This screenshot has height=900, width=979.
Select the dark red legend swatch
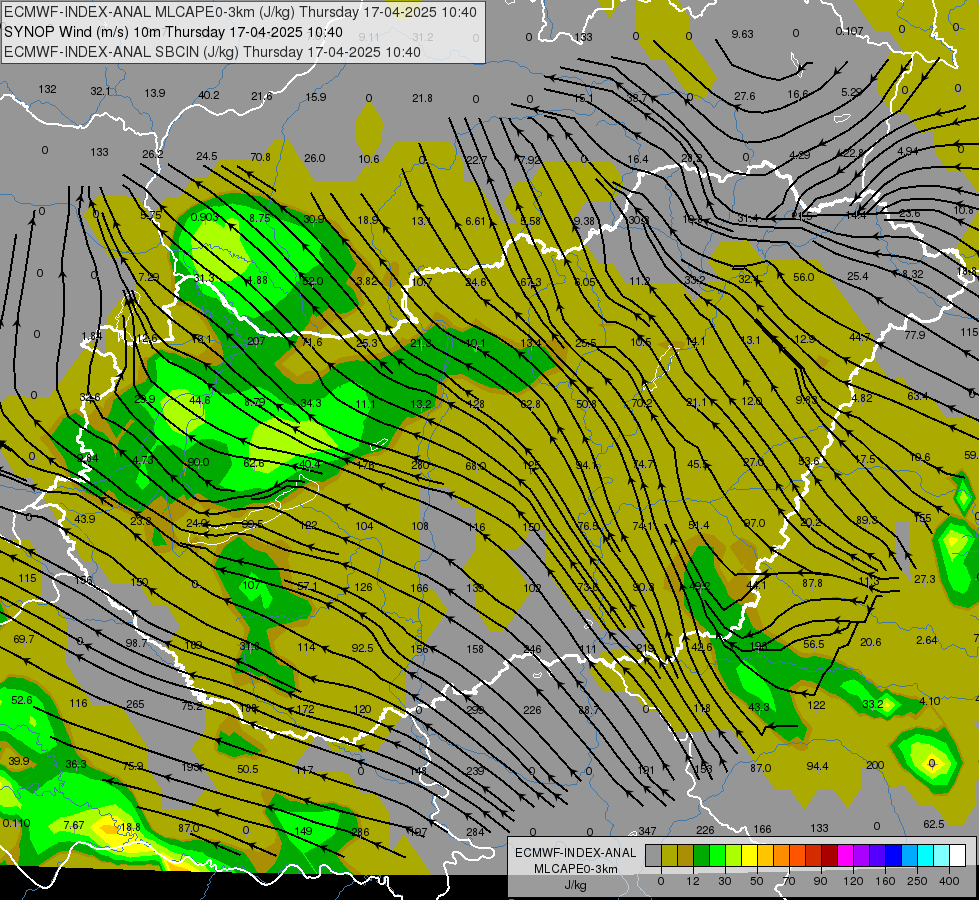pos(829,855)
